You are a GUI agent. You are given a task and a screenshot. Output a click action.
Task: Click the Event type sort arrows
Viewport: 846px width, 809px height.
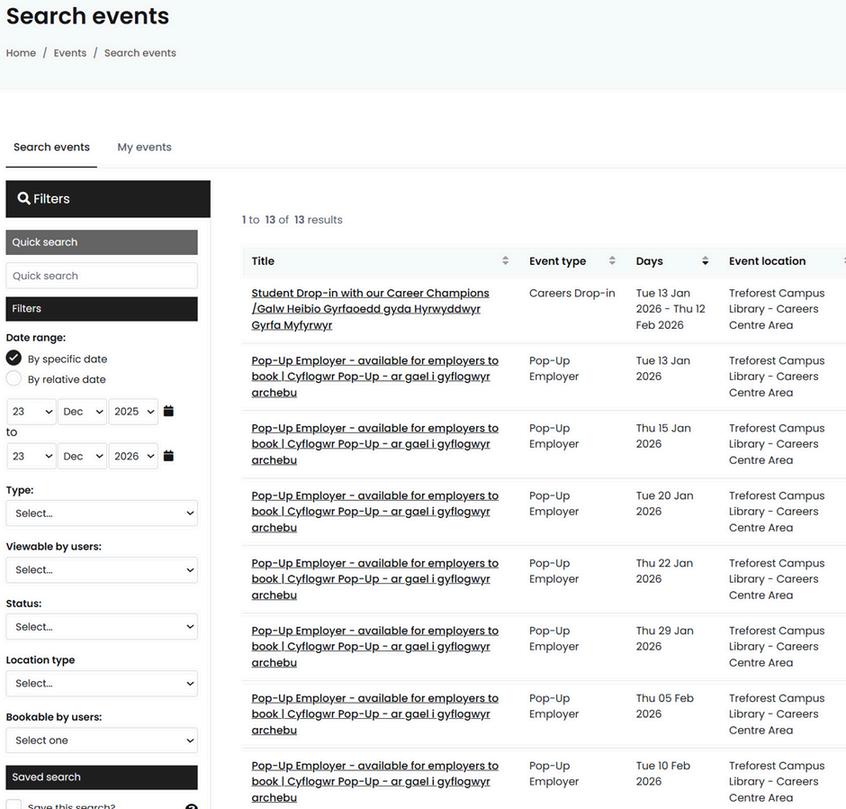[612, 261]
